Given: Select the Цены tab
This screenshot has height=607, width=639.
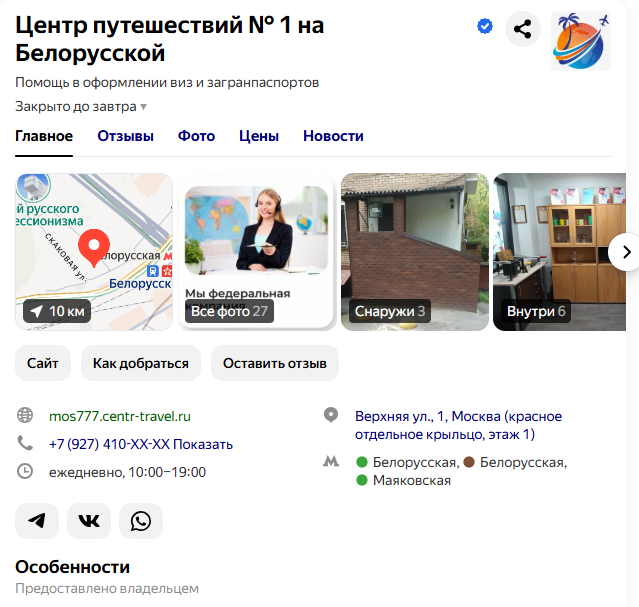Looking at the screenshot, I should [259, 136].
